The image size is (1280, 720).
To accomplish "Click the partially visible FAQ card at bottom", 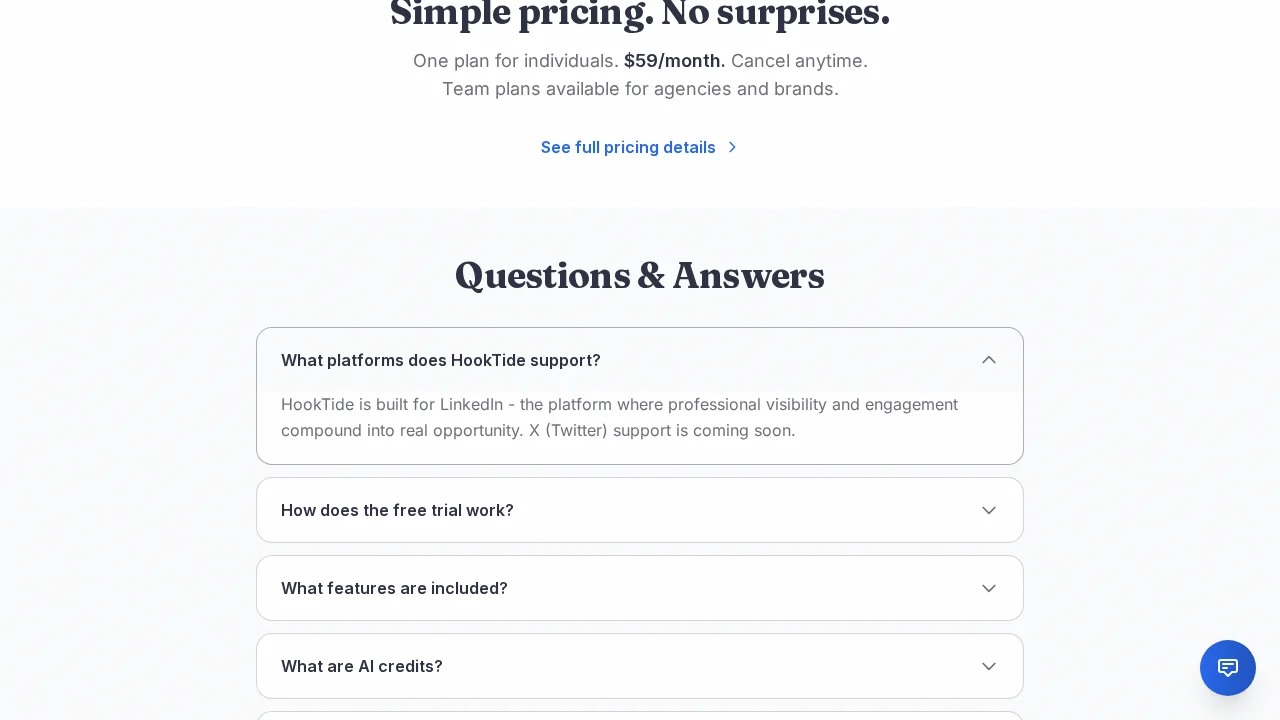I will coord(640,716).
